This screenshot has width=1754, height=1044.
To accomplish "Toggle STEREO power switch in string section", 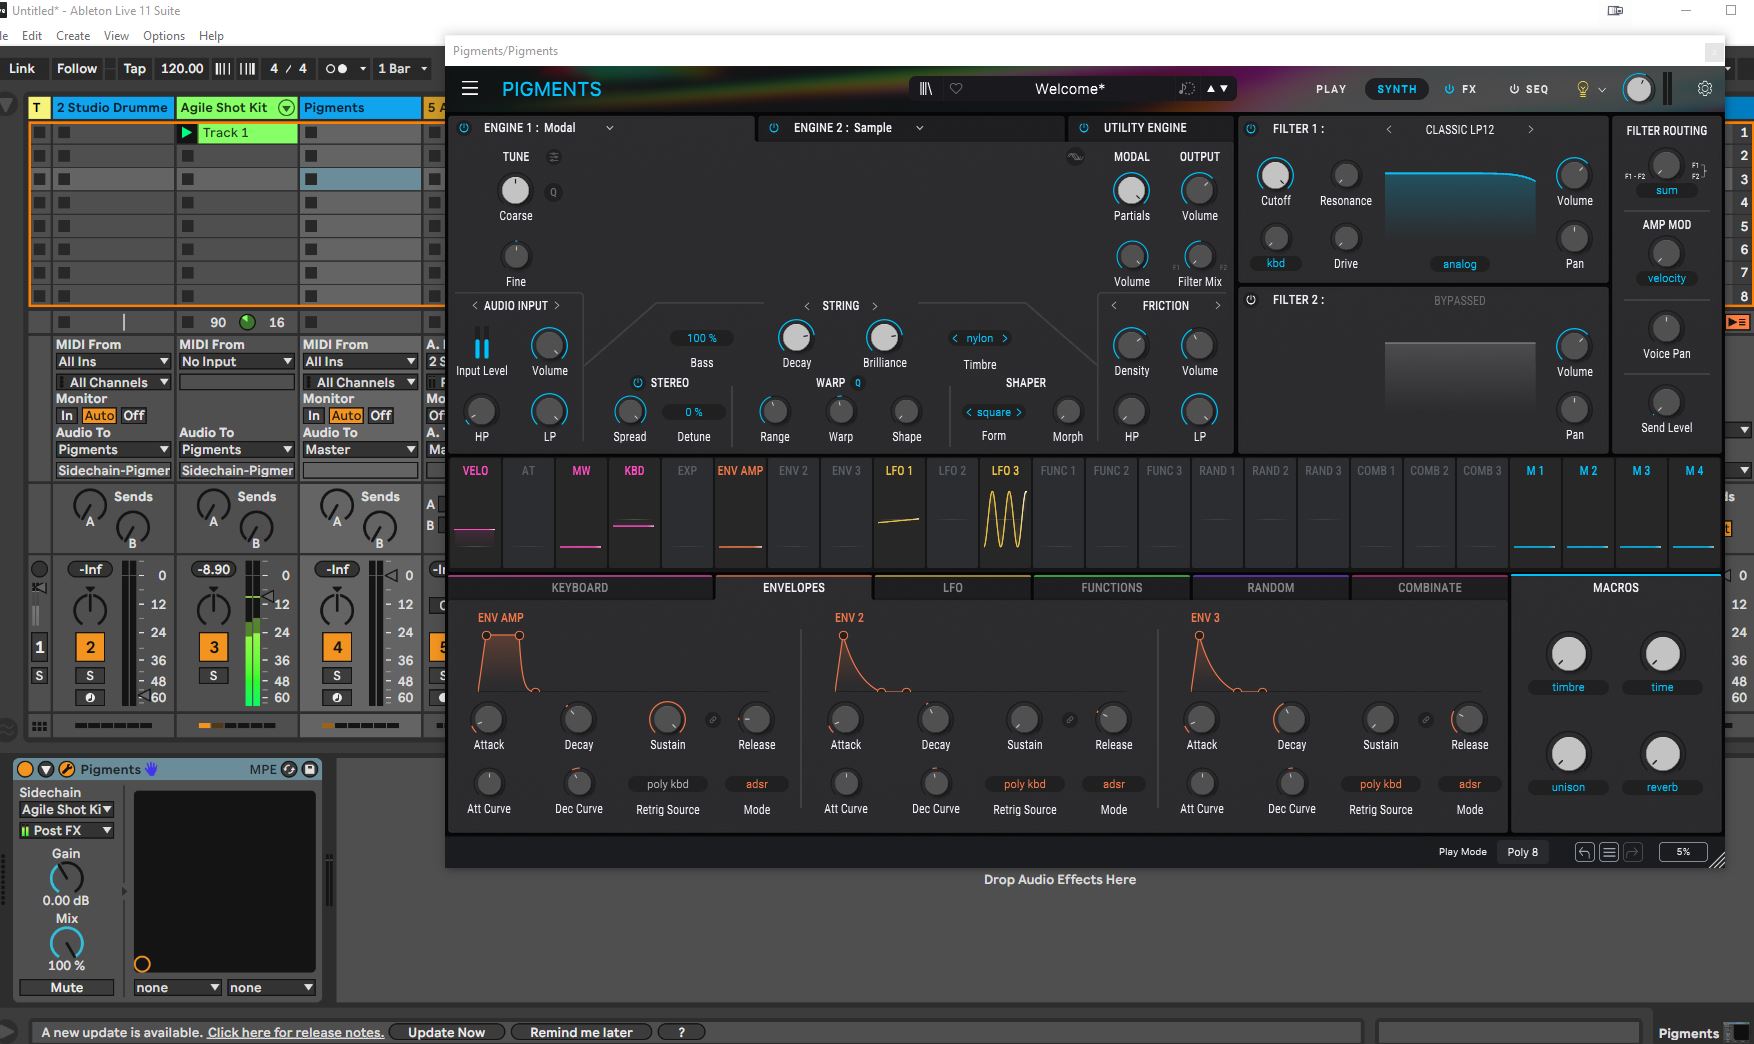I will pos(637,383).
